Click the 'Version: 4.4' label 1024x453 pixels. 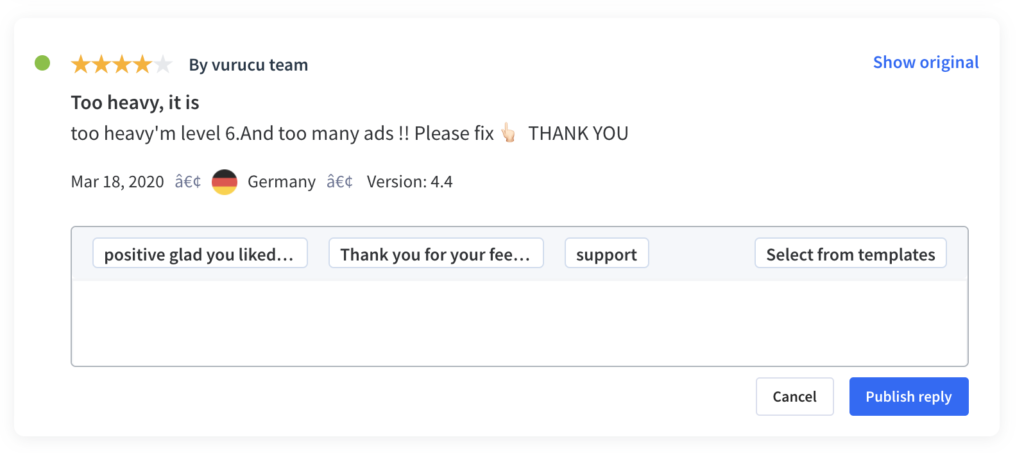[409, 181]
